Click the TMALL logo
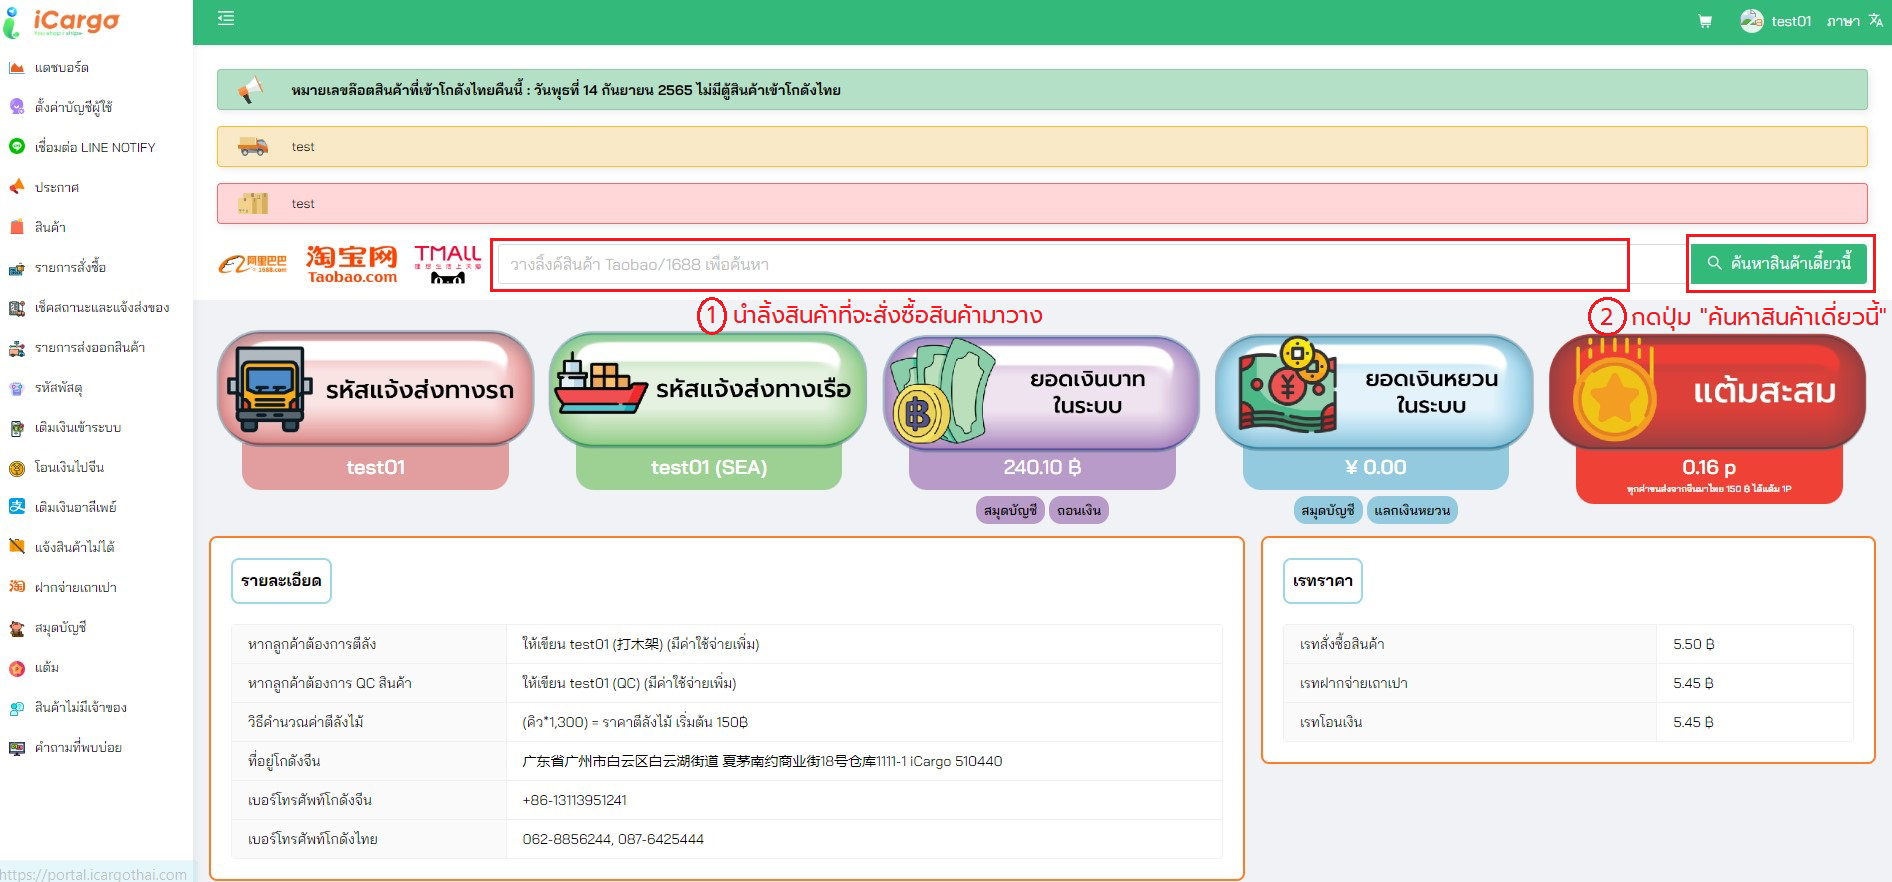Screen dimensions: 1892x882 [447, 264]
